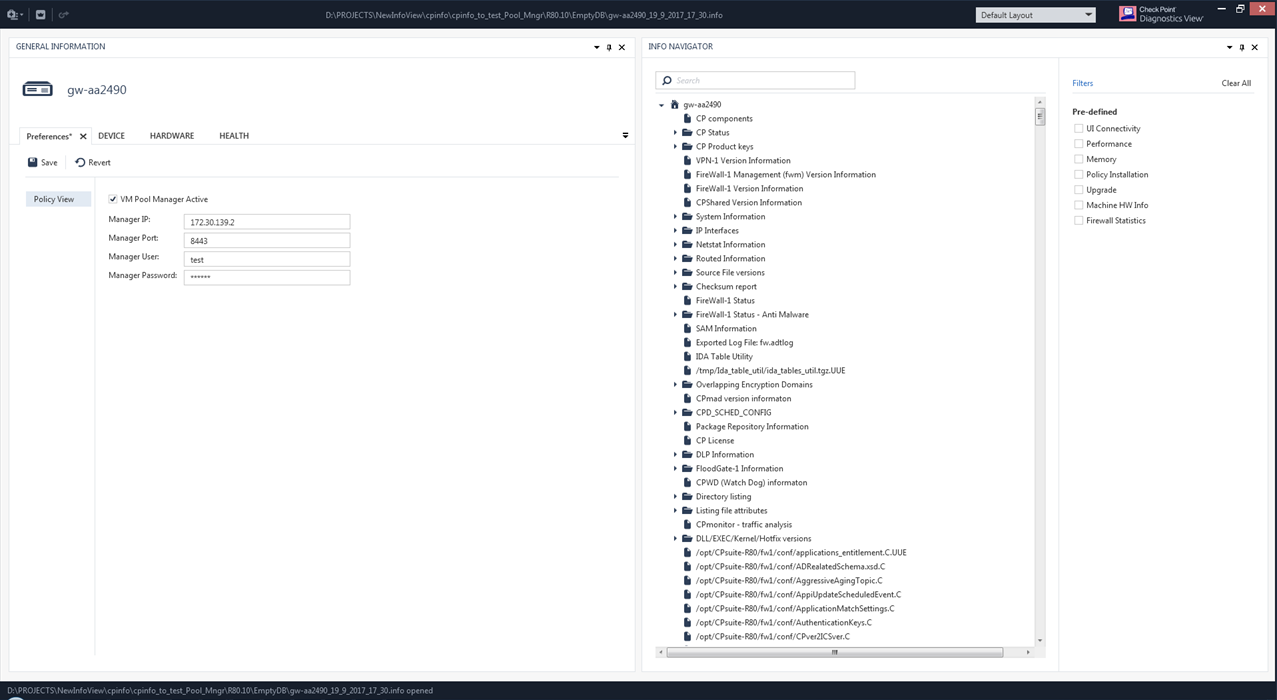Enable the UI Connectivity filter

tap(1078, 129)
